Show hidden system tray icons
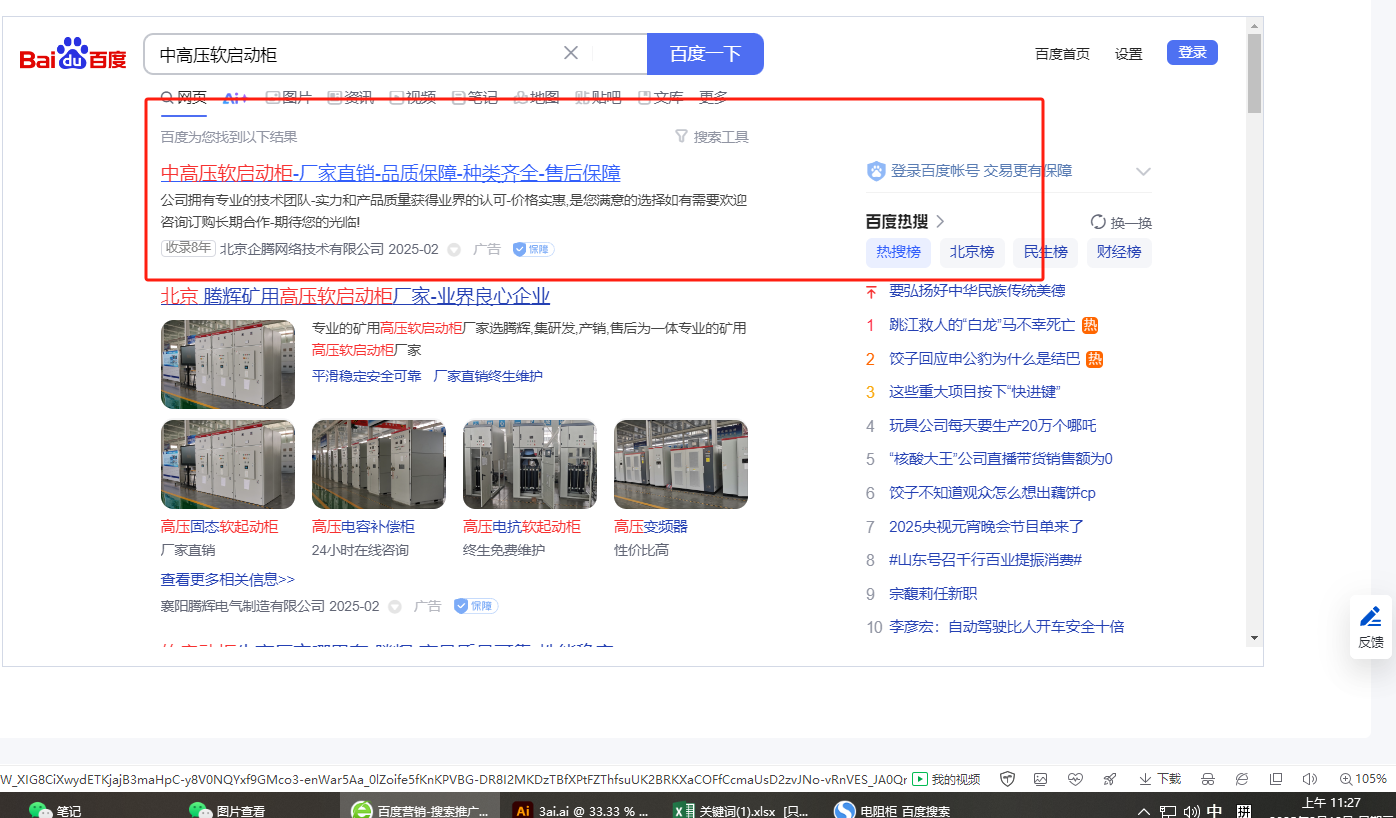Screen dimensions: 1396x818 coord(1144,810)
